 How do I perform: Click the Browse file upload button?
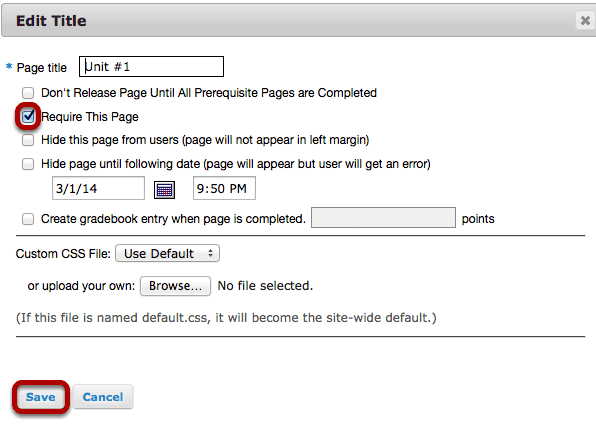175,286
